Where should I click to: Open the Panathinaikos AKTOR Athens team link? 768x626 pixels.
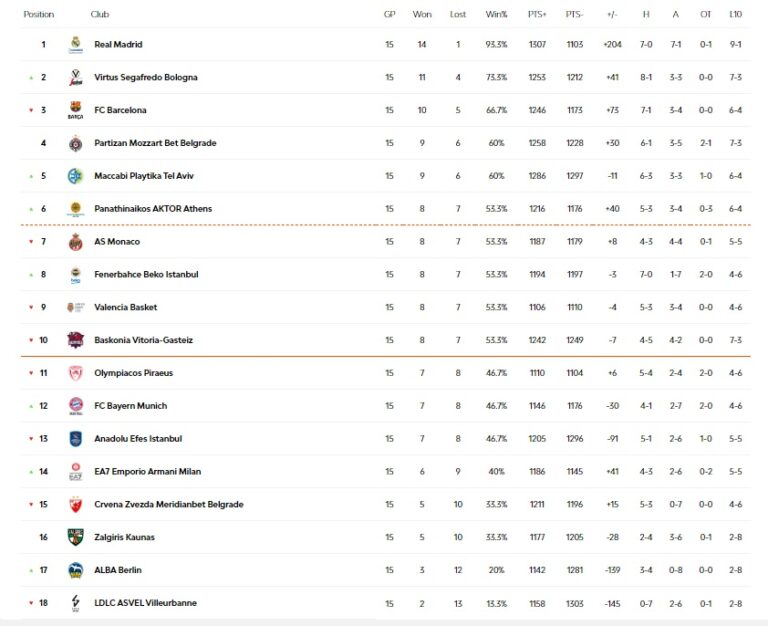[152, 209]
